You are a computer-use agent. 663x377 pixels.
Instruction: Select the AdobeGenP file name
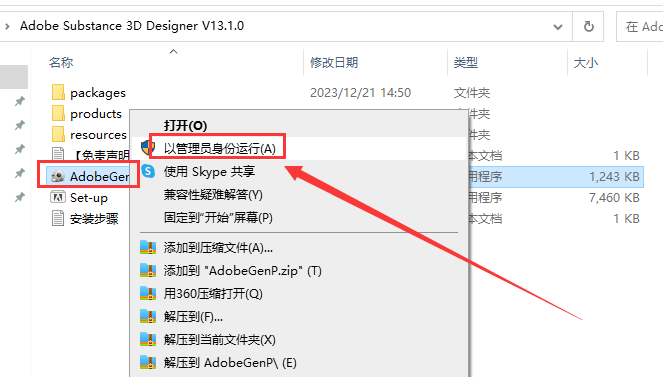point(99,177)
